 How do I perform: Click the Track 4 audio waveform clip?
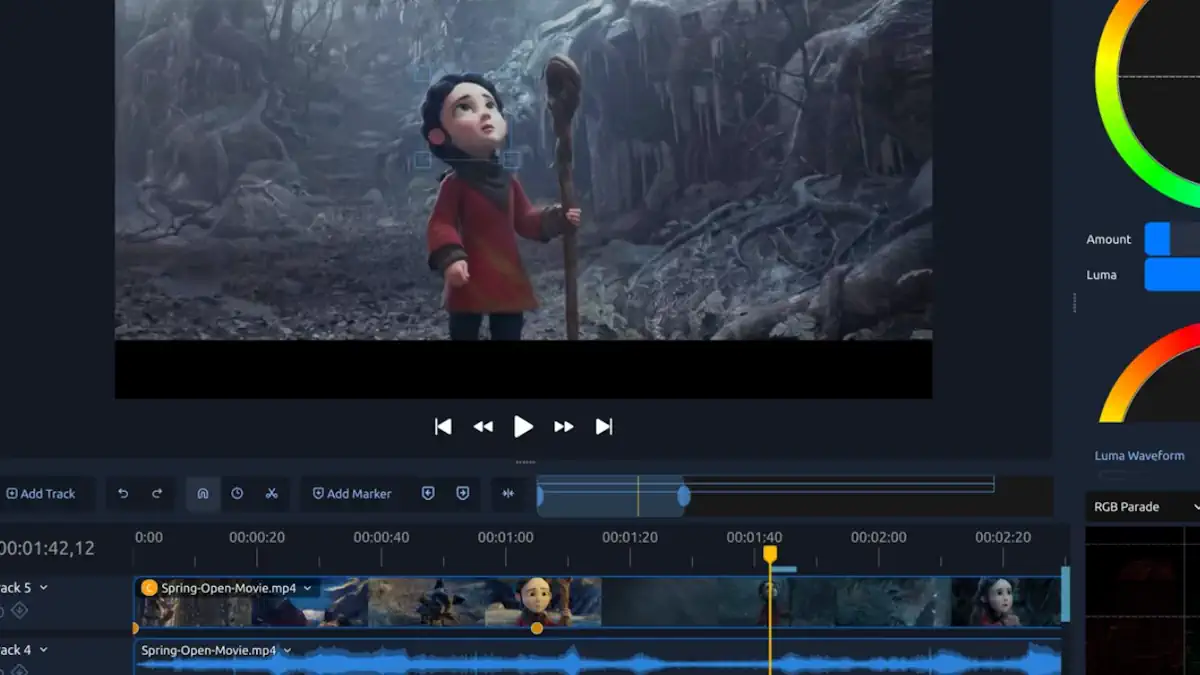[x=598, y=656]
